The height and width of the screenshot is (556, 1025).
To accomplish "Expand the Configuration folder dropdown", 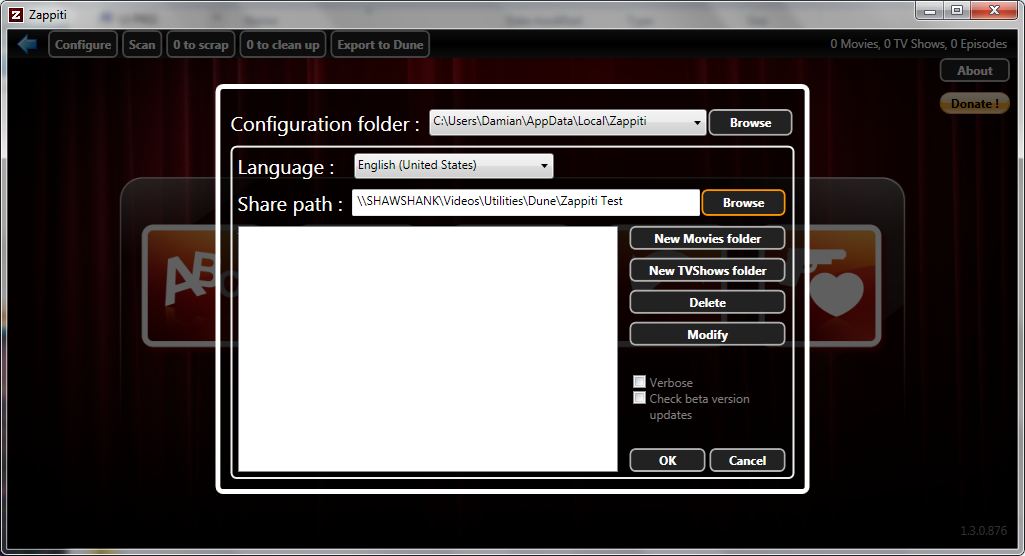I will [697, 122].
